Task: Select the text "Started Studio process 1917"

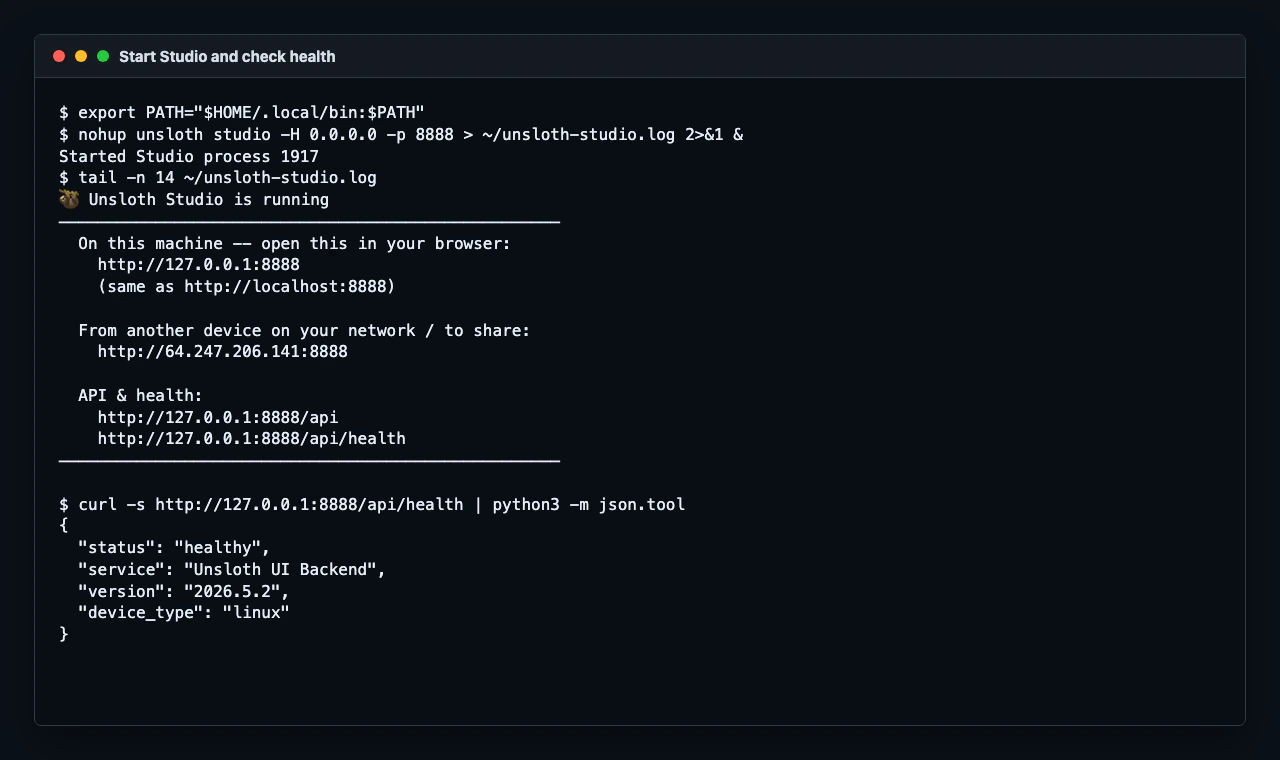Action: tap(189, 156)
